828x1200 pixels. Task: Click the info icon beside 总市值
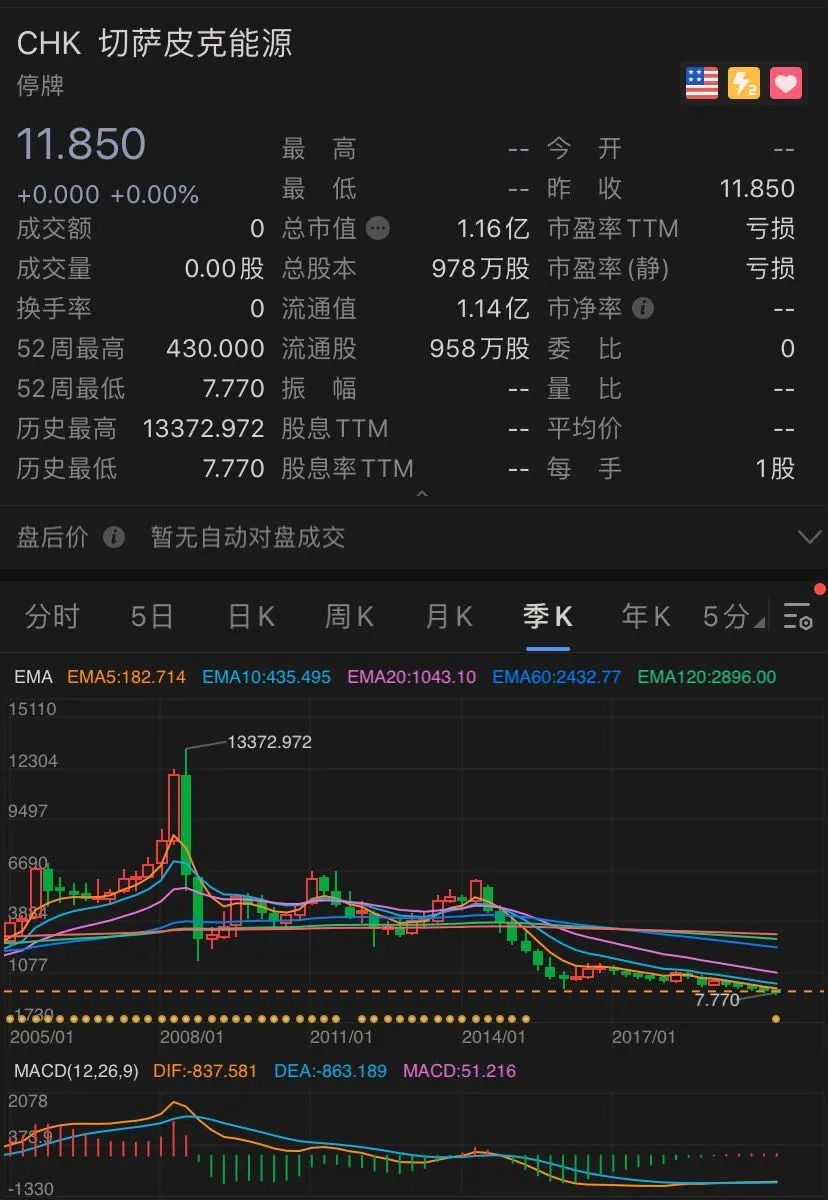378,228
